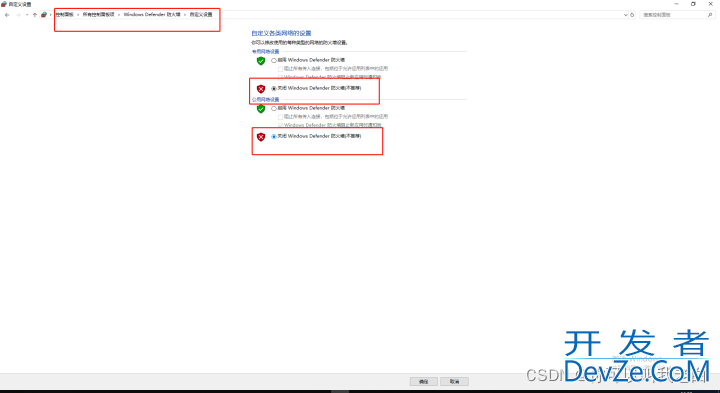Refresh the page with refresh icon
Viewport: 720px width, 393px height.
pyautogui.click(x=632, y=15)
